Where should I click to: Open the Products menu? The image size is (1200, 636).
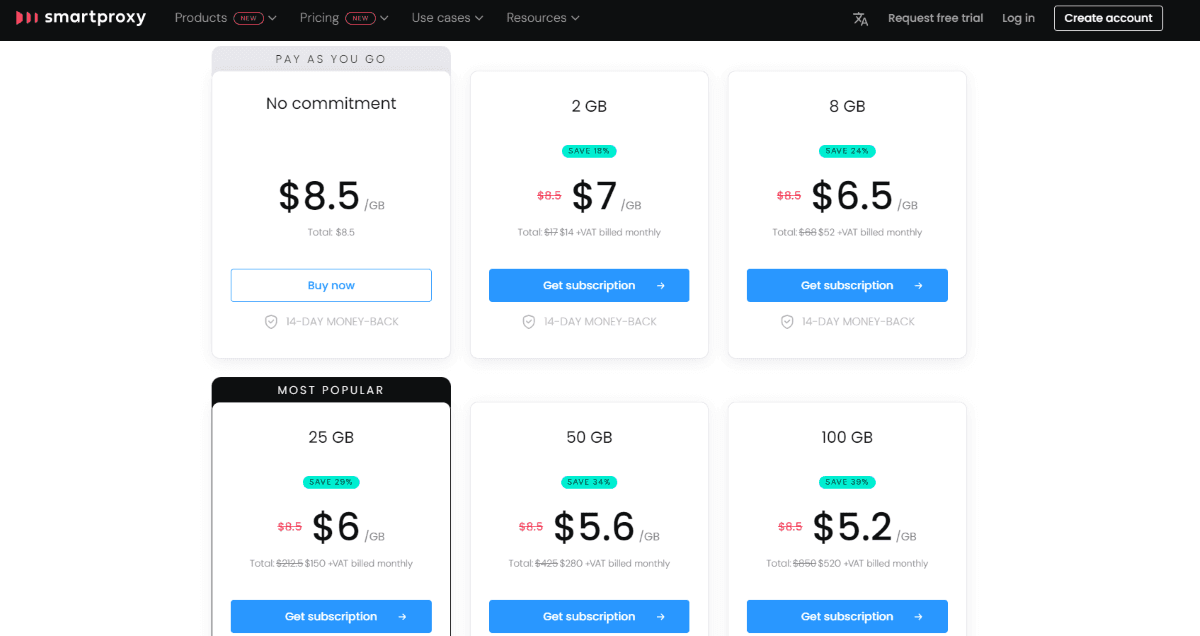pyautogui.click(x=201, y=18)
